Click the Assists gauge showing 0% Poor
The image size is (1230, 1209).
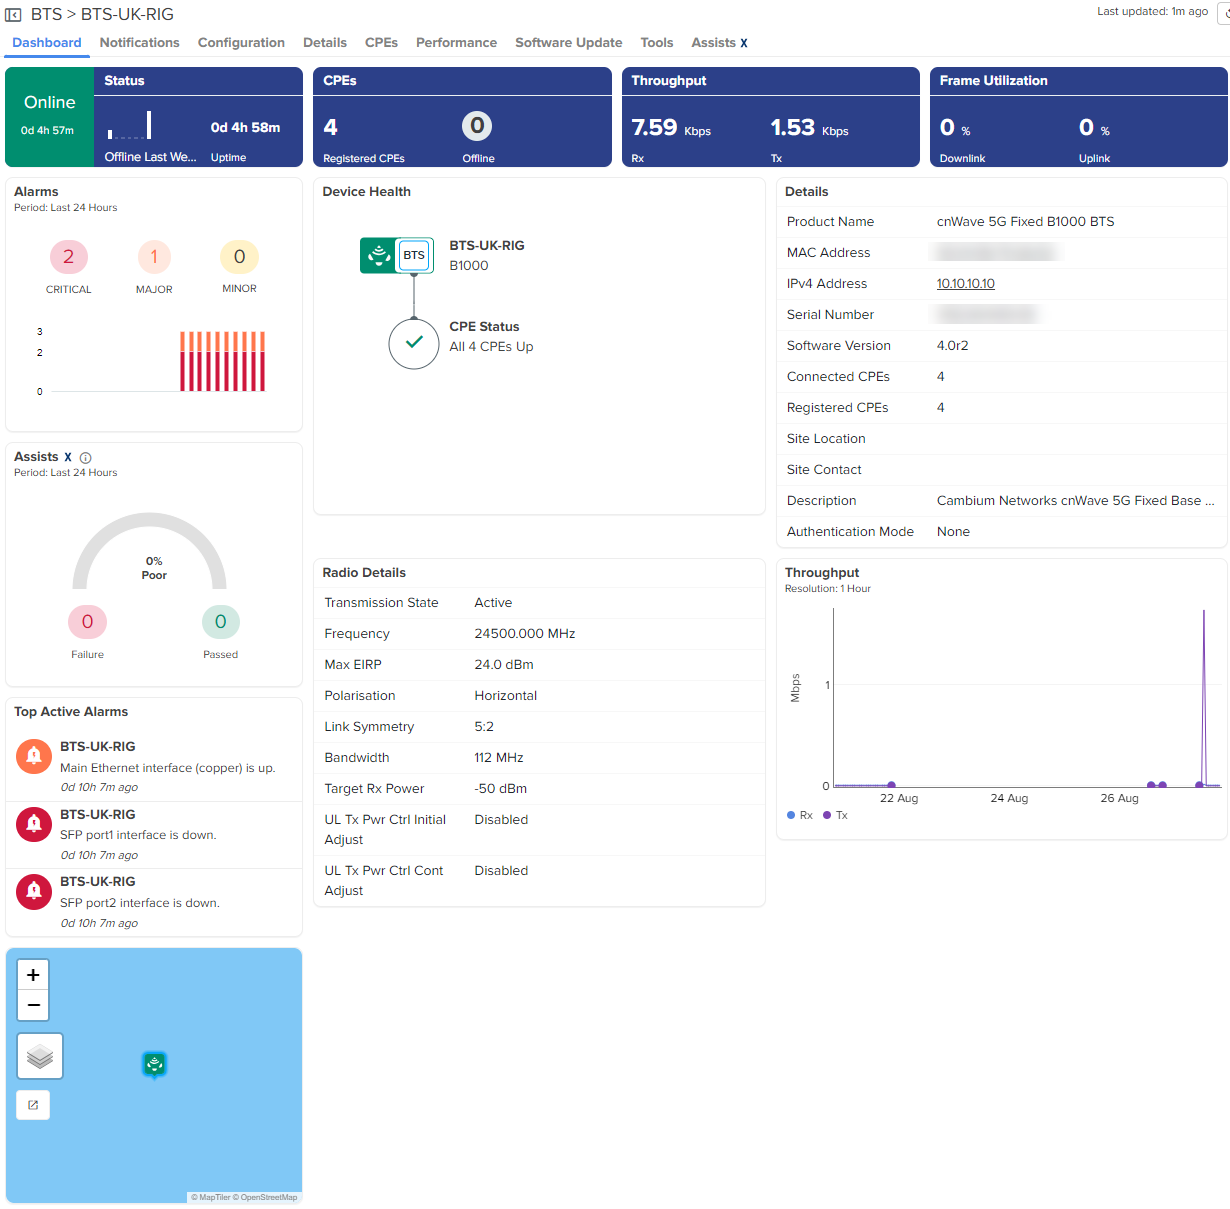click(x=150, y=552)
